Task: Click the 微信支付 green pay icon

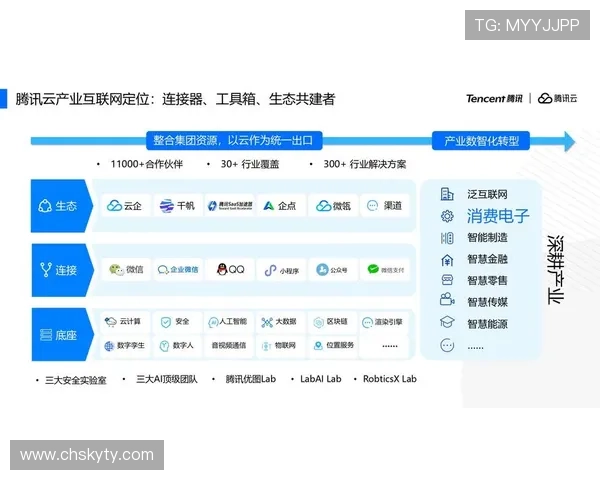Action: (373, 269)
